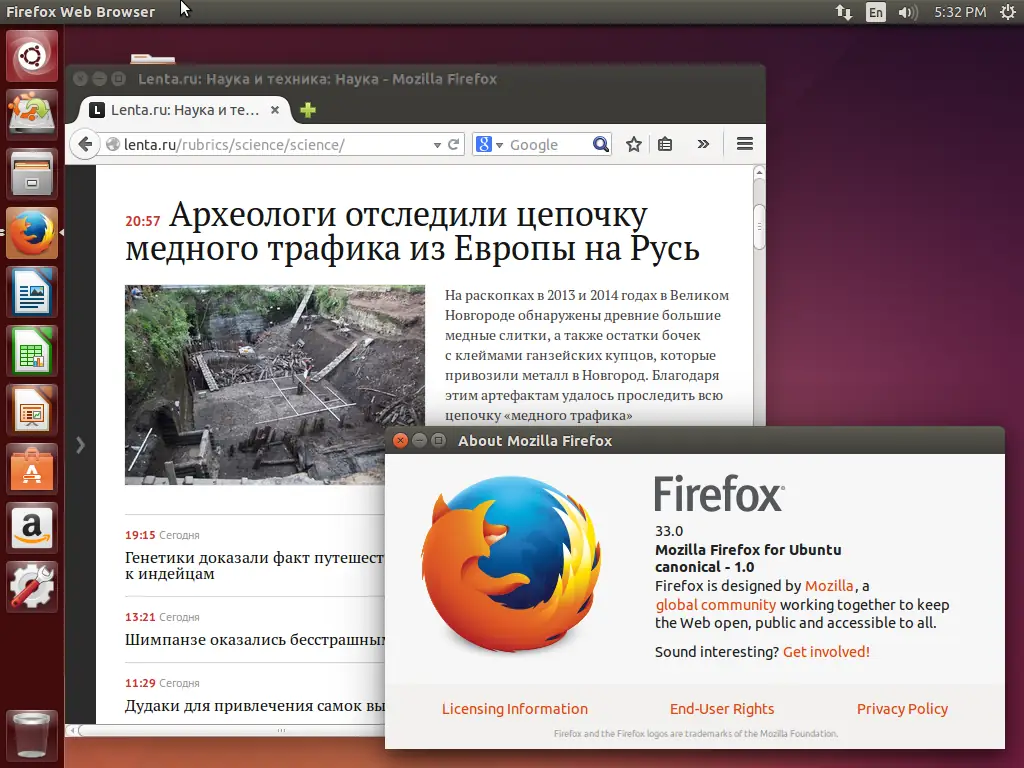The width and height of the screenshot is (1024, 768).
Task: Click the horizontal scrollbar at page bottom
Action: (x=229, y=730)
